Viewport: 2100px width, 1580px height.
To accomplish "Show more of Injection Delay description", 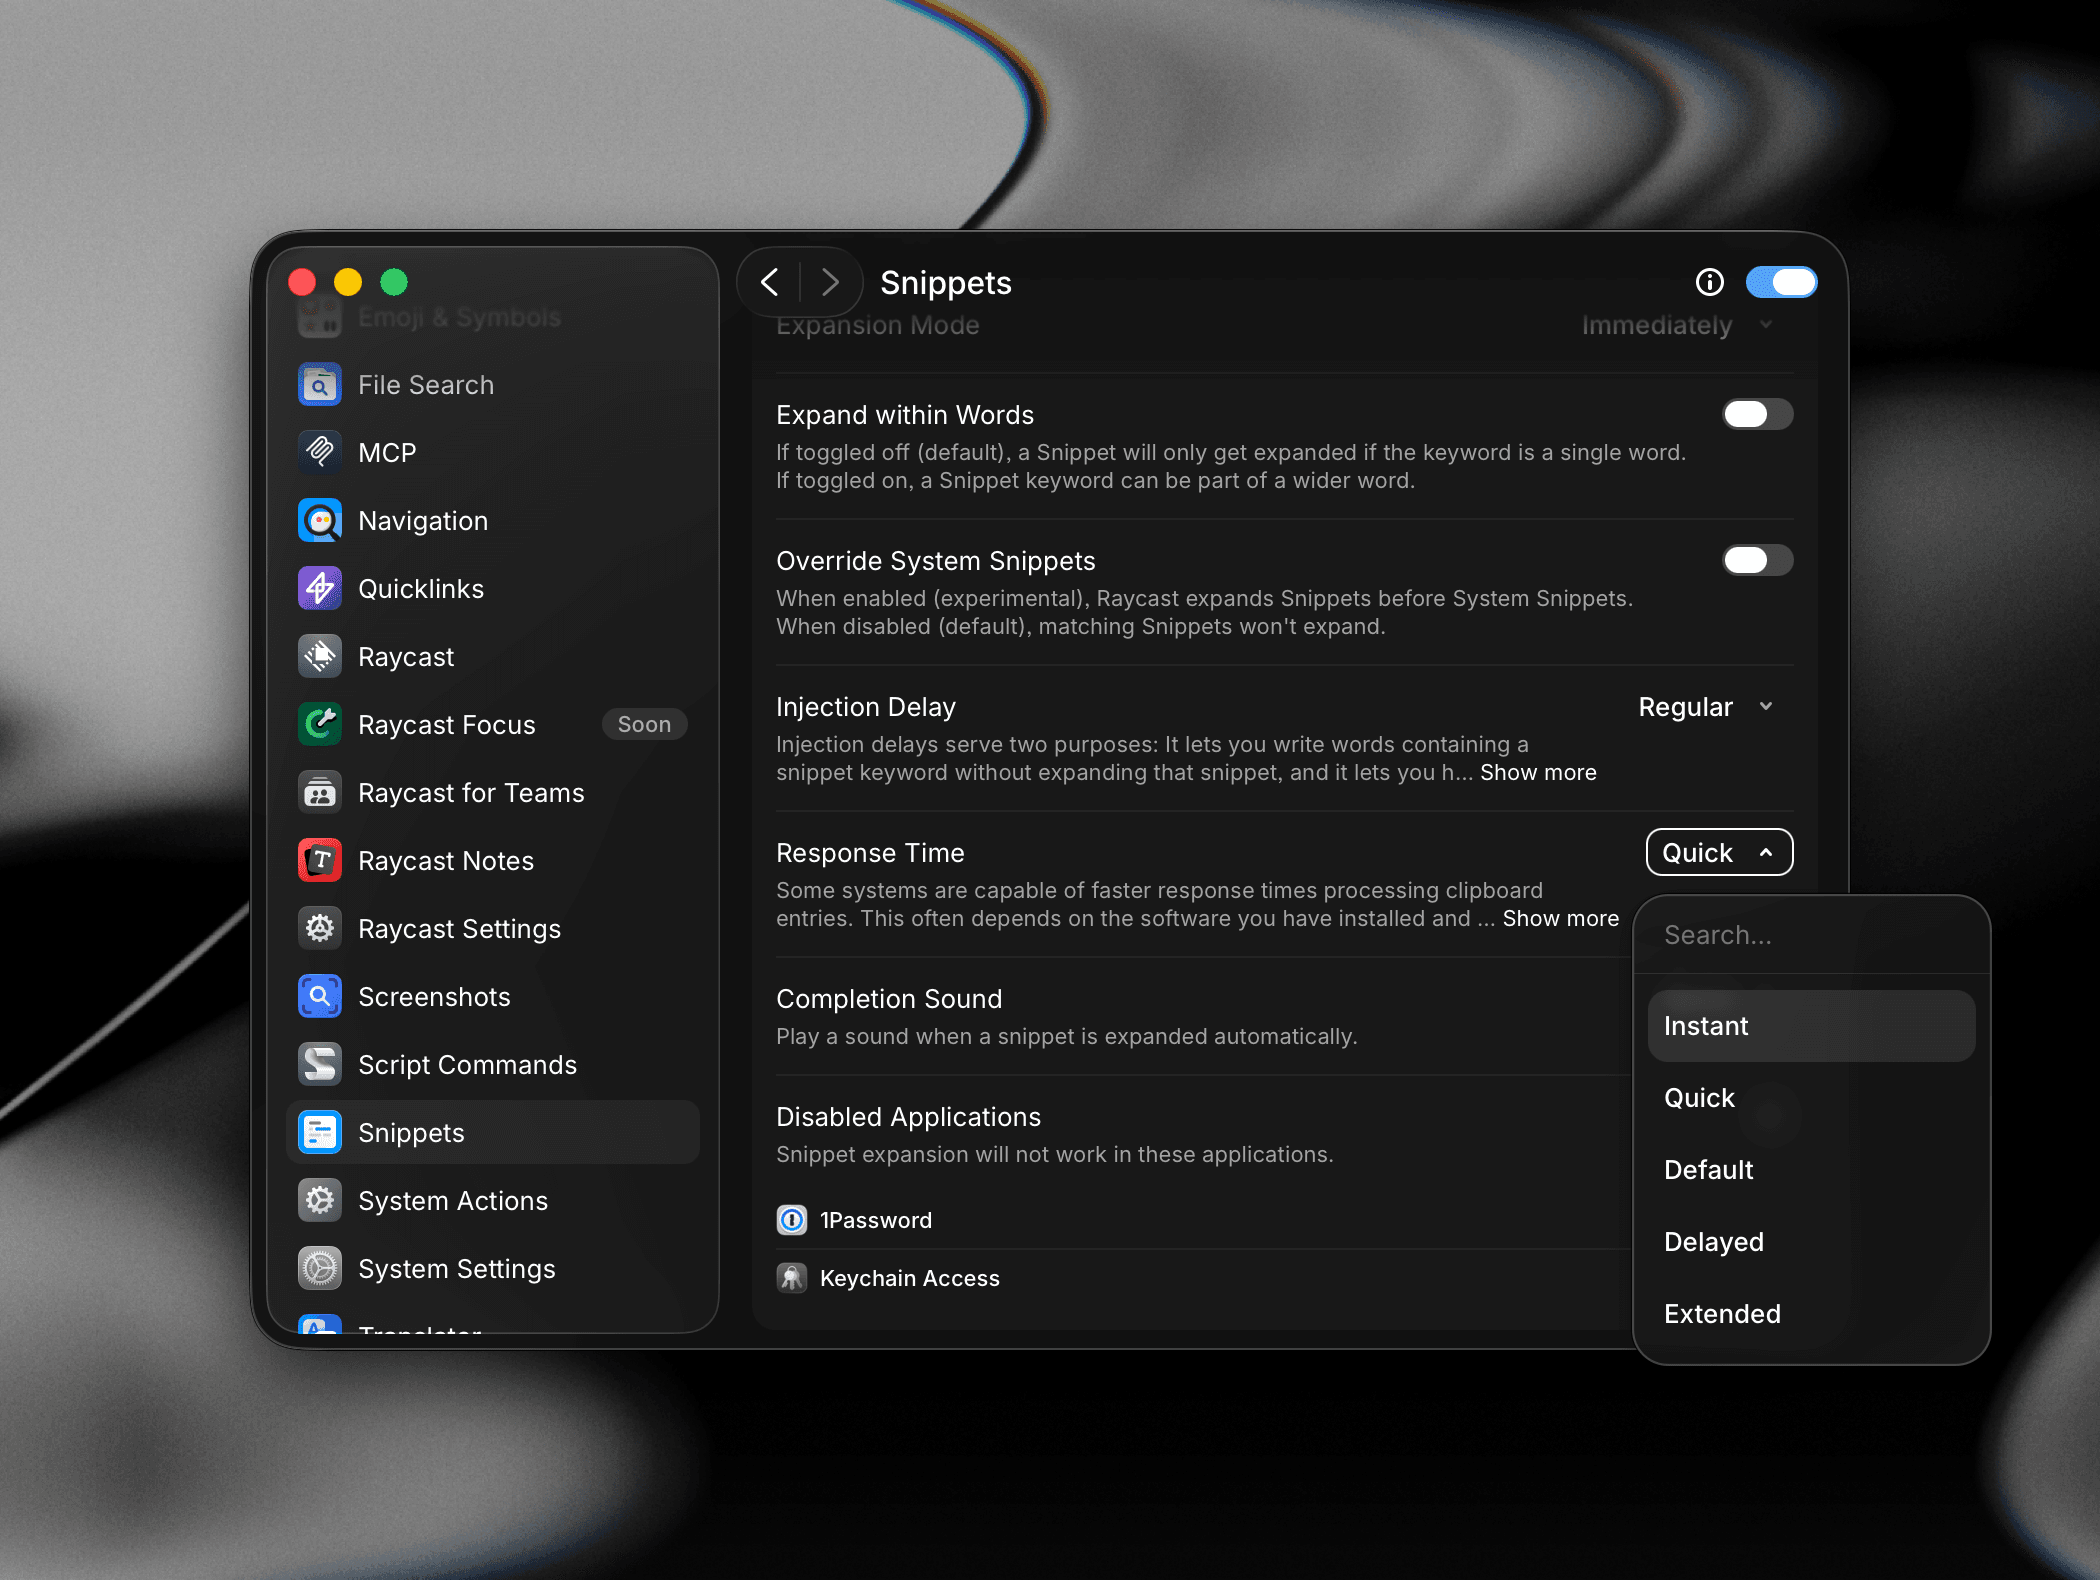I will 1538,773.
